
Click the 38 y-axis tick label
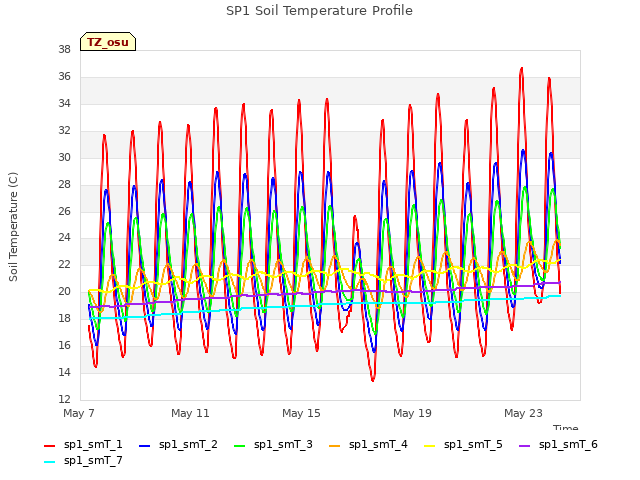coord(64,50)
